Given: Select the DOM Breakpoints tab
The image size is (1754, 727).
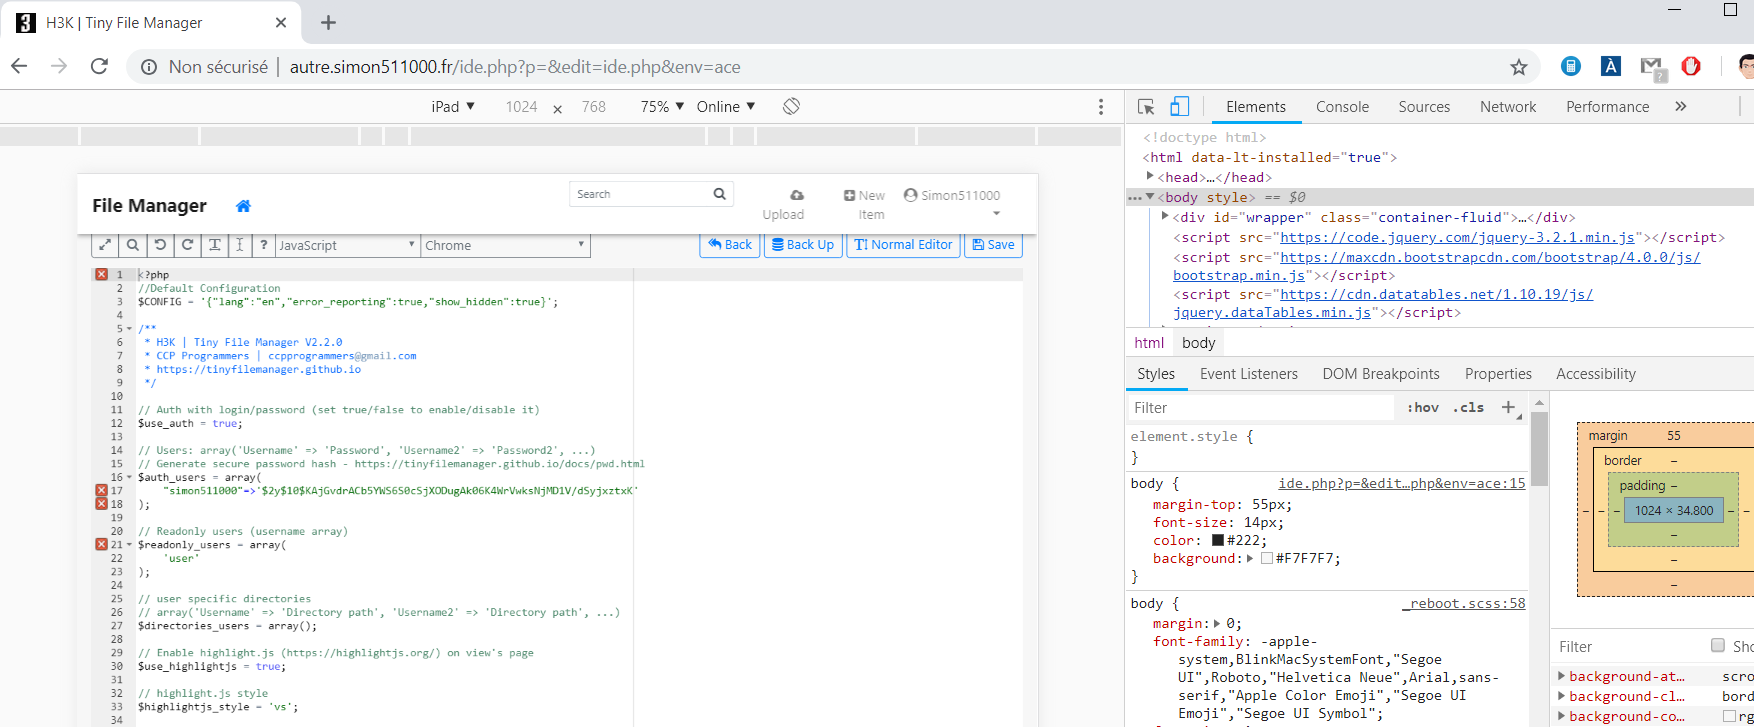Looking at the screenshot, I should point(1381,374).
